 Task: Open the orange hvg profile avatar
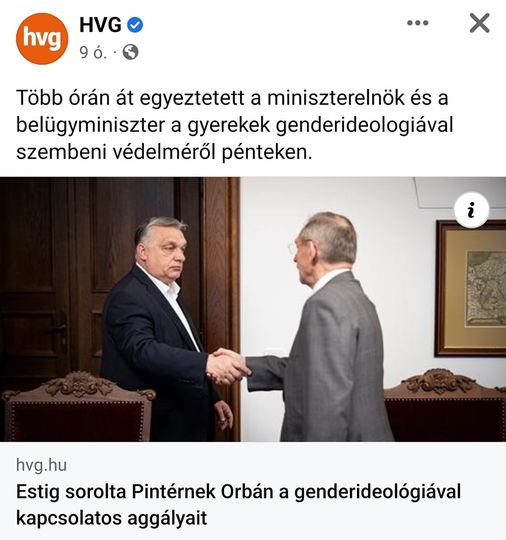[42, 39]
